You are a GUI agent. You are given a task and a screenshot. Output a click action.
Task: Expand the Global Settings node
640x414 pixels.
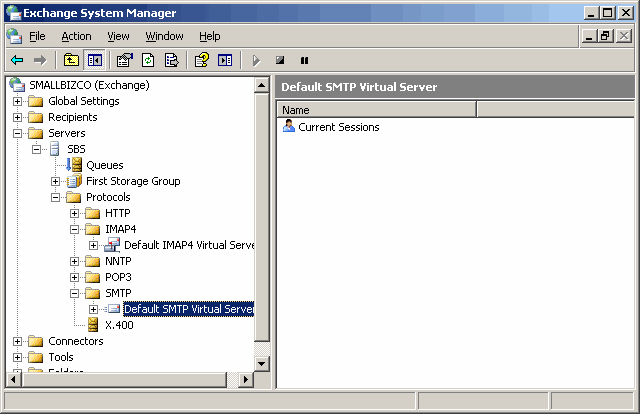tap(17, 101)
